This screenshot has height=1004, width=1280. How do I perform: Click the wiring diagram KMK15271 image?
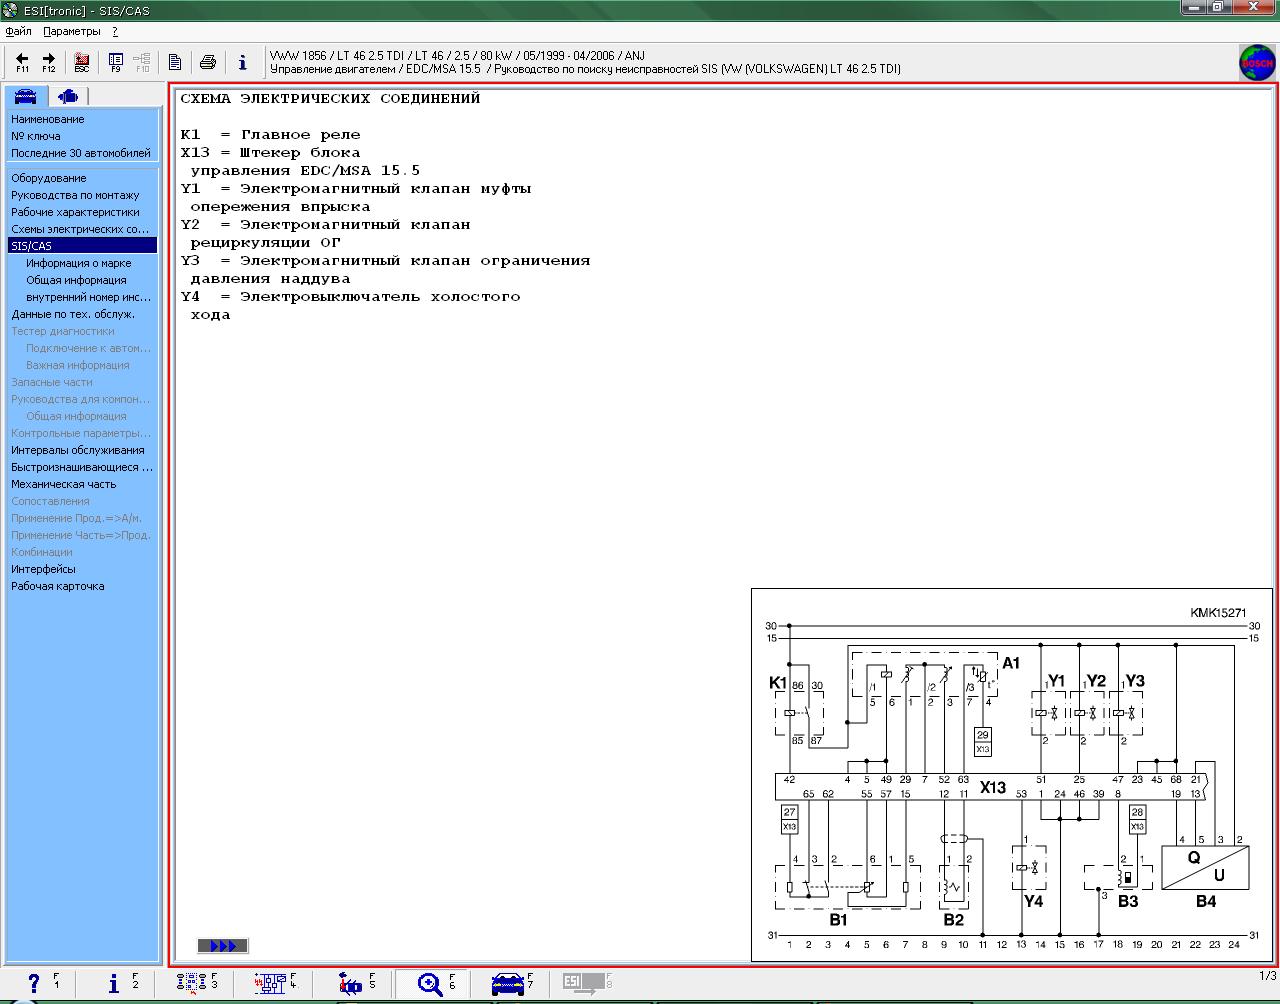1012,775
